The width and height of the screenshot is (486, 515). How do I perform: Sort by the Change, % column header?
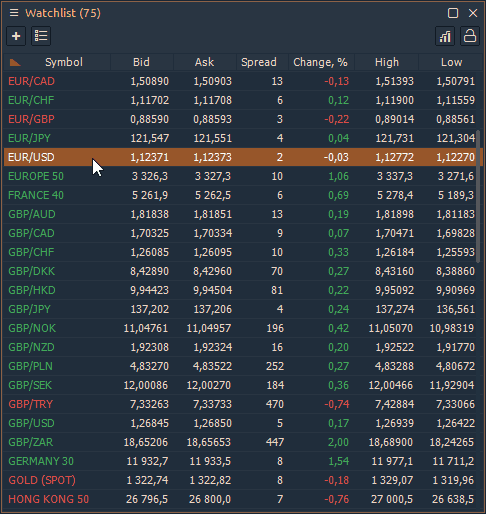320,62
